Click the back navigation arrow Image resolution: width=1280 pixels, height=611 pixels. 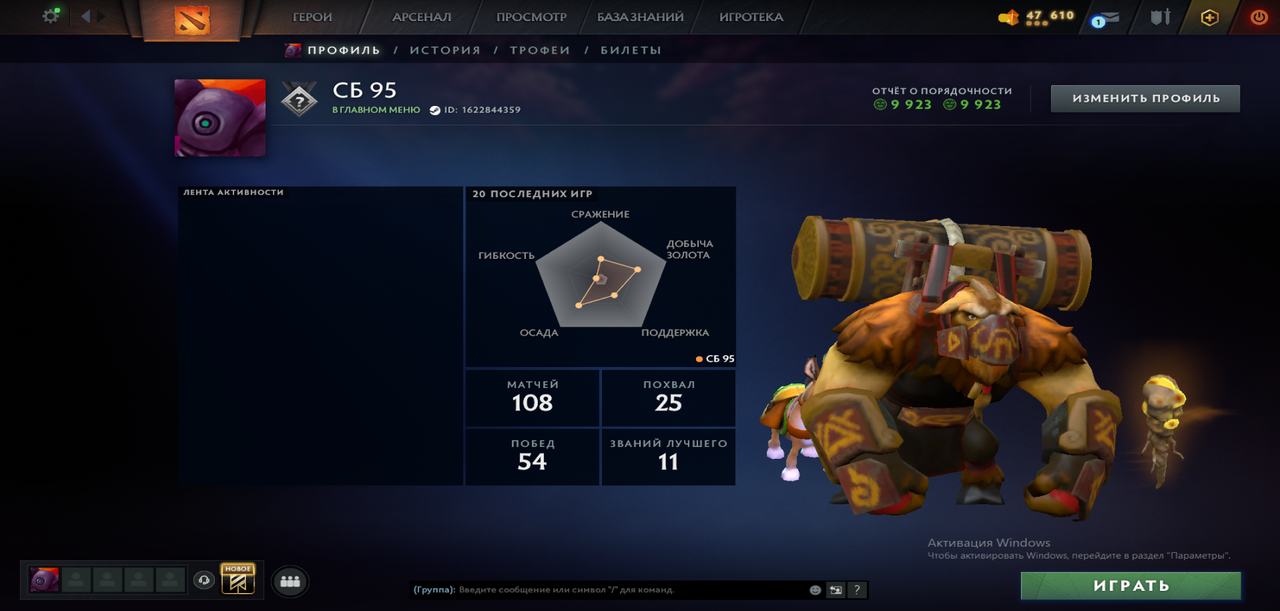85,16
